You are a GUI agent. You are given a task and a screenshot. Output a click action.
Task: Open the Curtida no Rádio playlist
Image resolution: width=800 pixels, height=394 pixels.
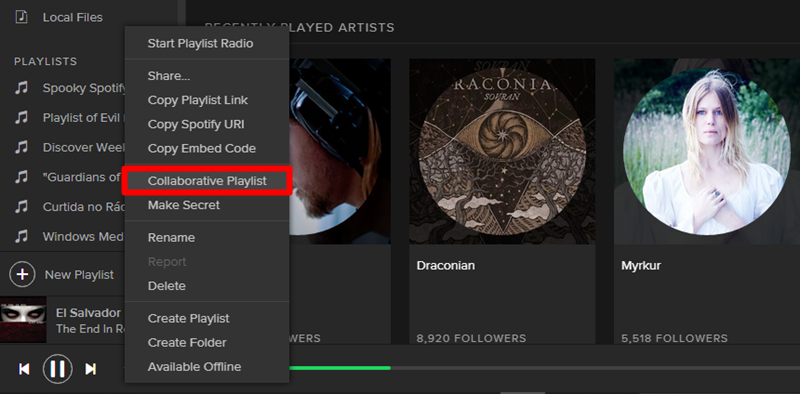click(x=84, y=207)
